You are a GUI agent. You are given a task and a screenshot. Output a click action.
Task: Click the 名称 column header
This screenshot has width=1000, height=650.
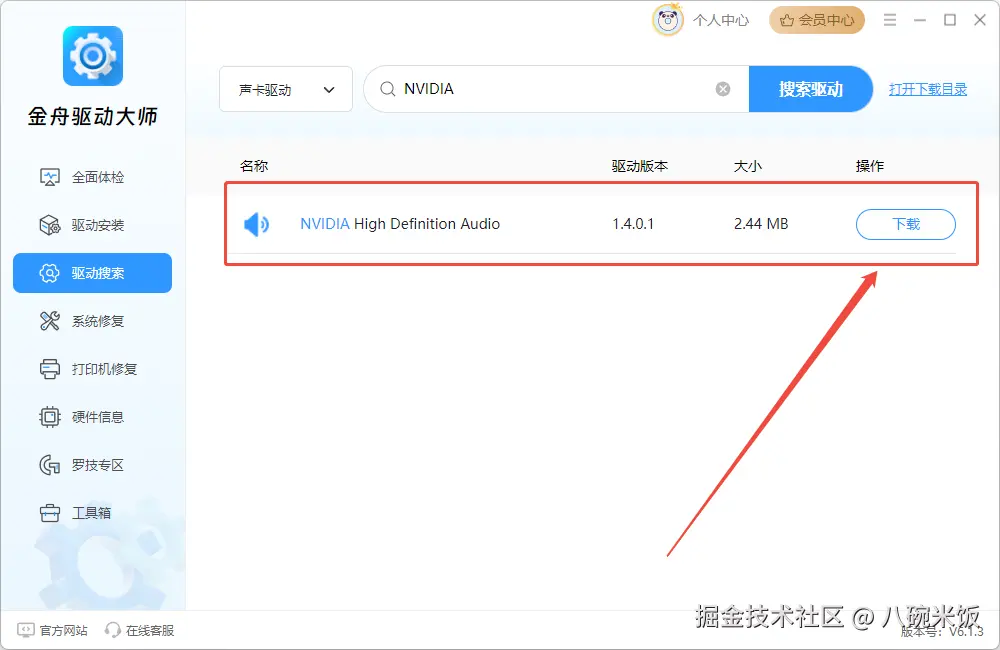(254, 166)
